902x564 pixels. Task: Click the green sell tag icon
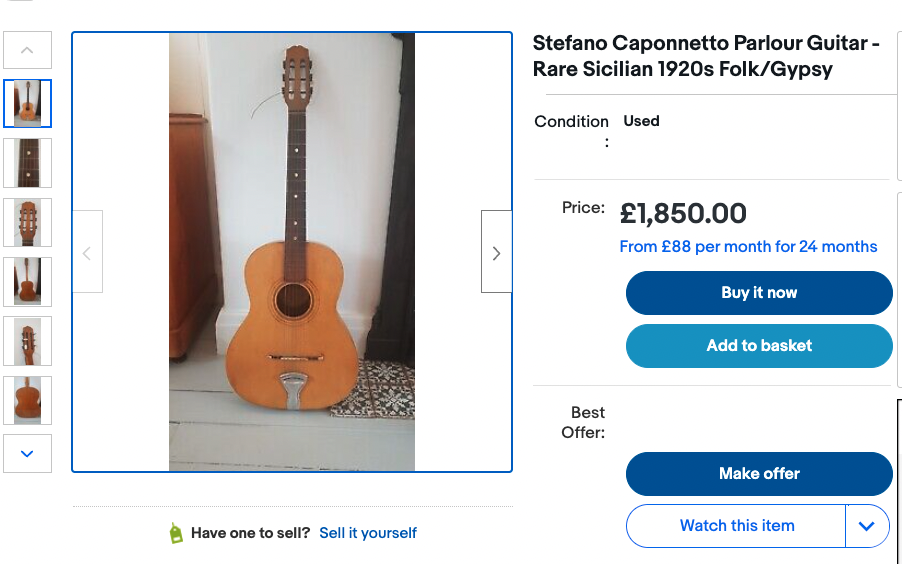176,533
